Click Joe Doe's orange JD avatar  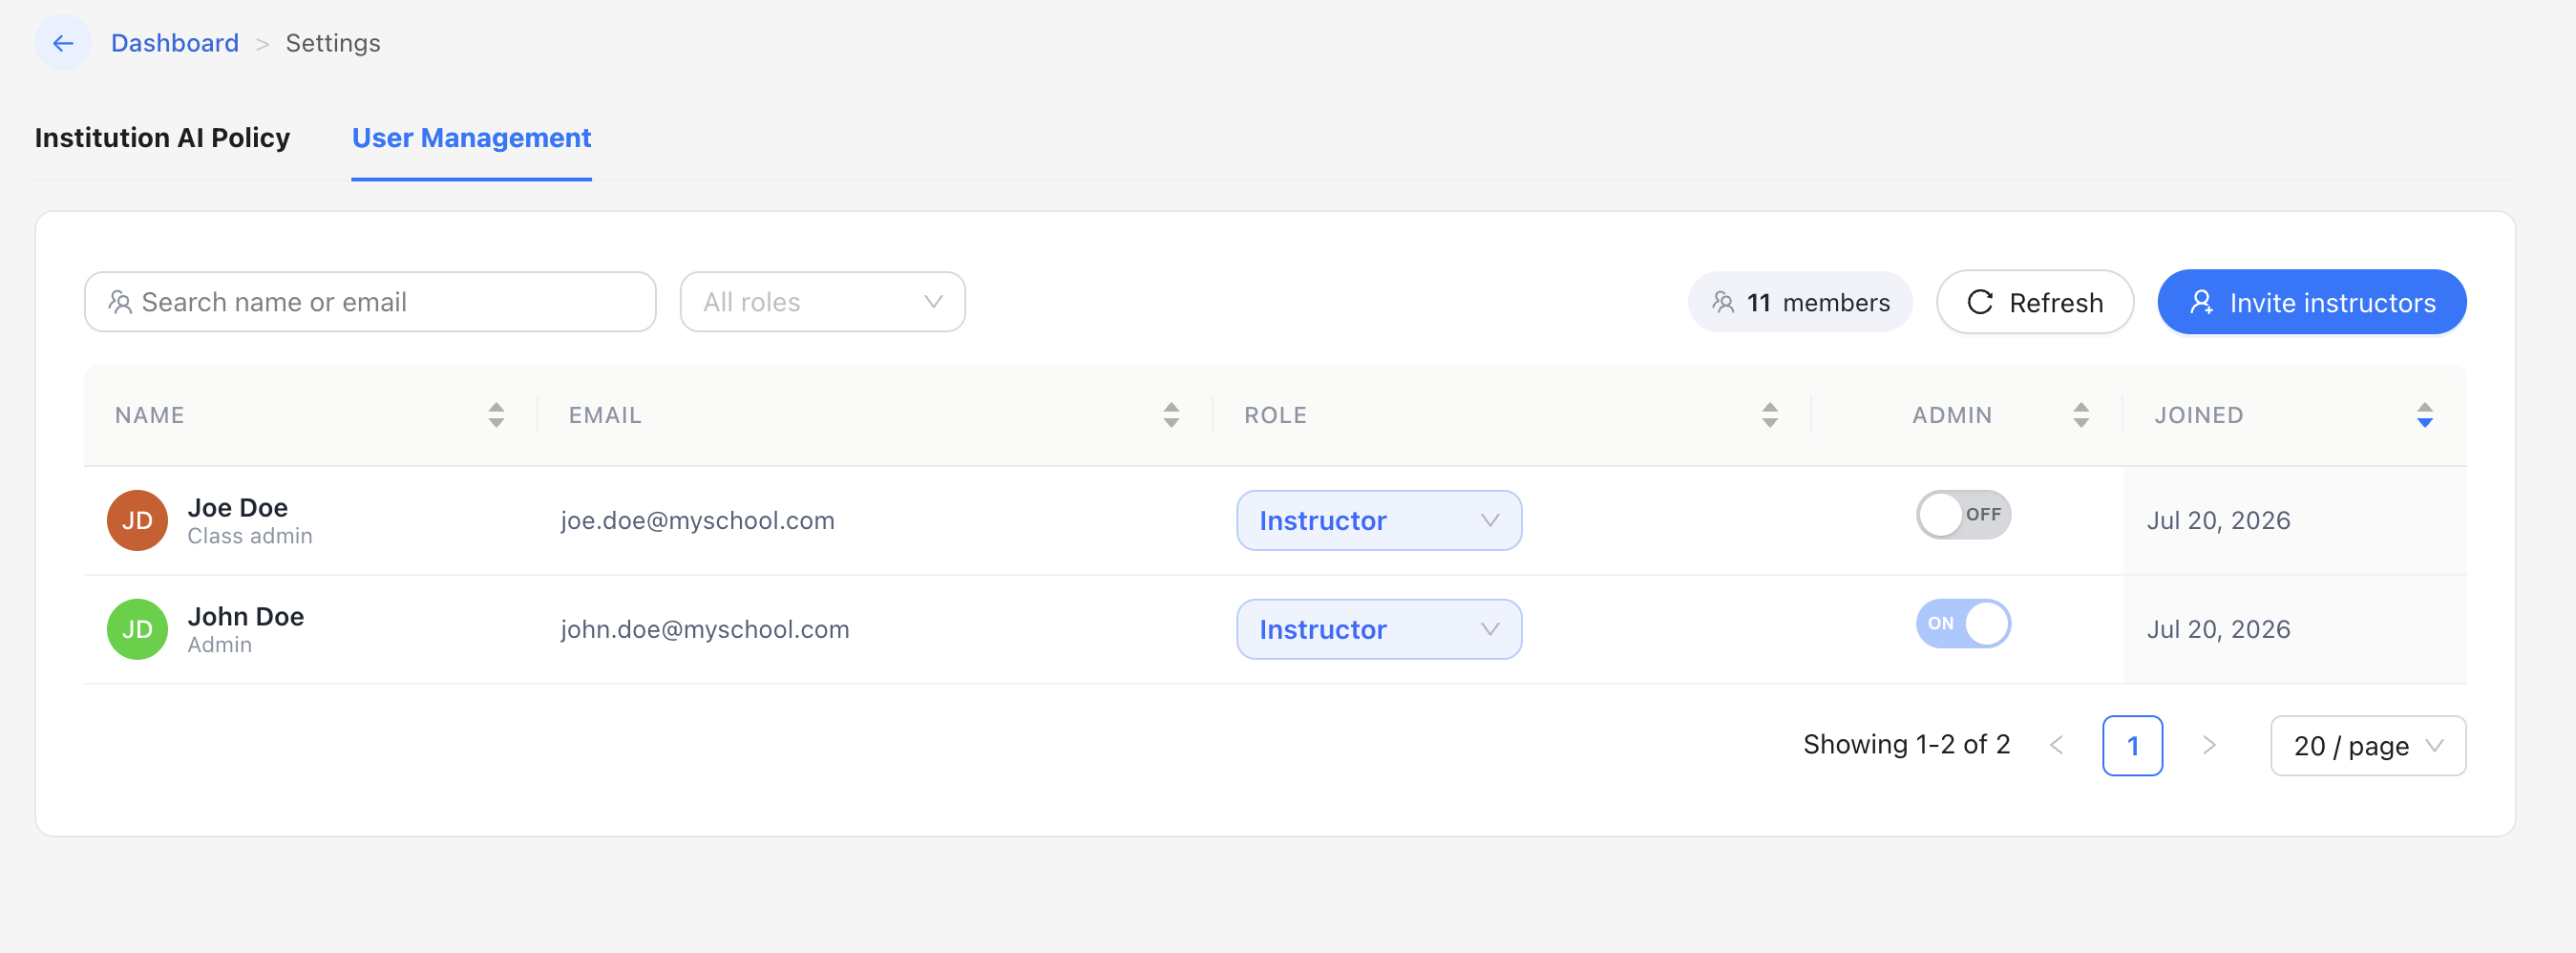(137, 520)
